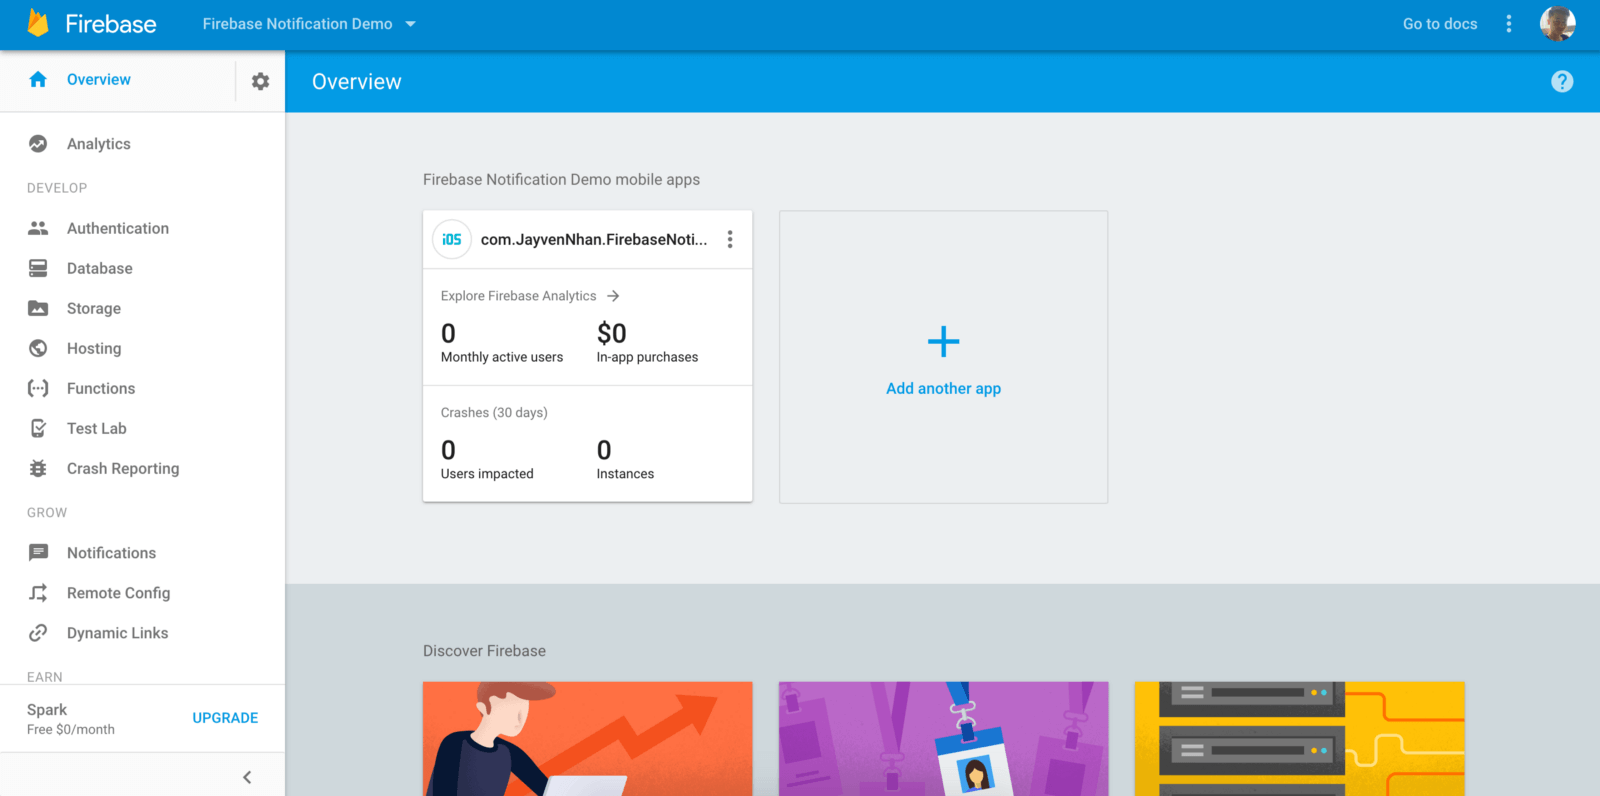Click the iOS app badge icon
Image resolution: width=1600 pixels, height=796 pixels.
point(452,239)
